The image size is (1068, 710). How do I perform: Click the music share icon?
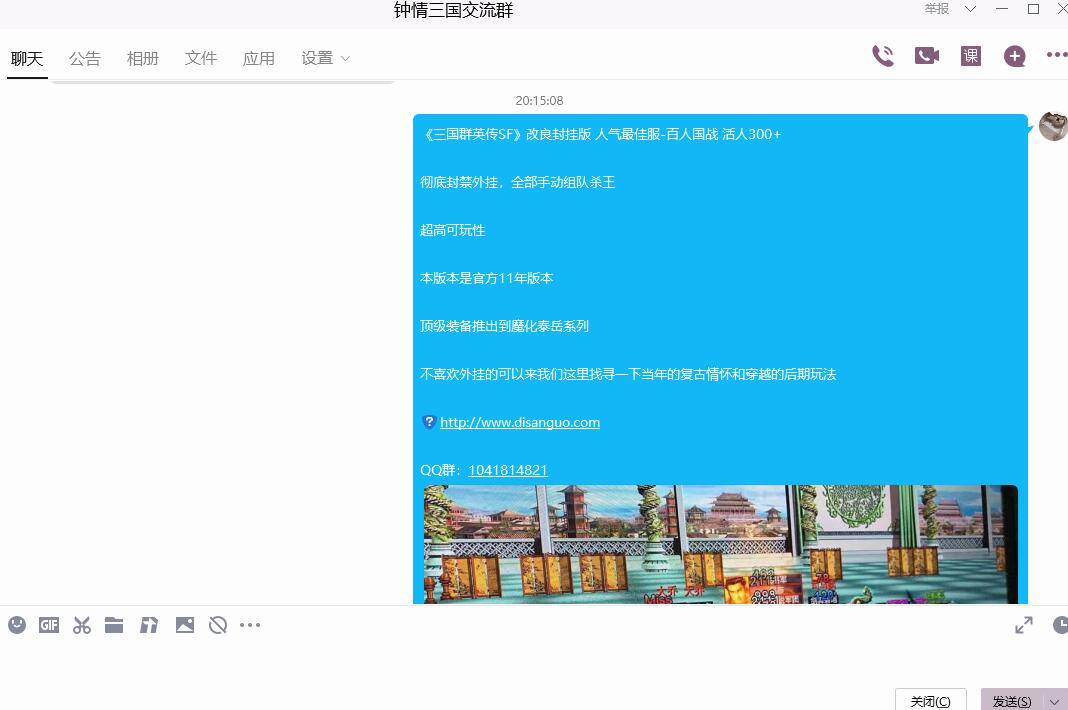(149, 625)
